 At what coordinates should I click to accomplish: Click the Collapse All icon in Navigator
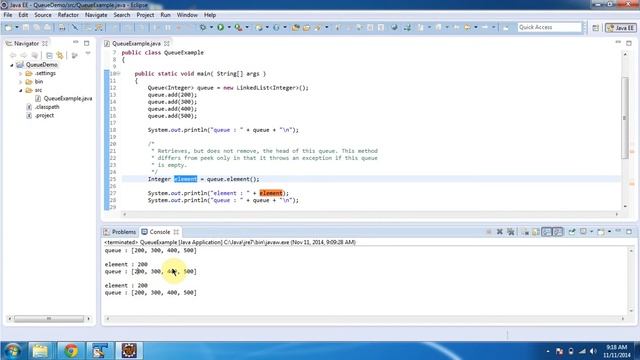tap(49, 55)
